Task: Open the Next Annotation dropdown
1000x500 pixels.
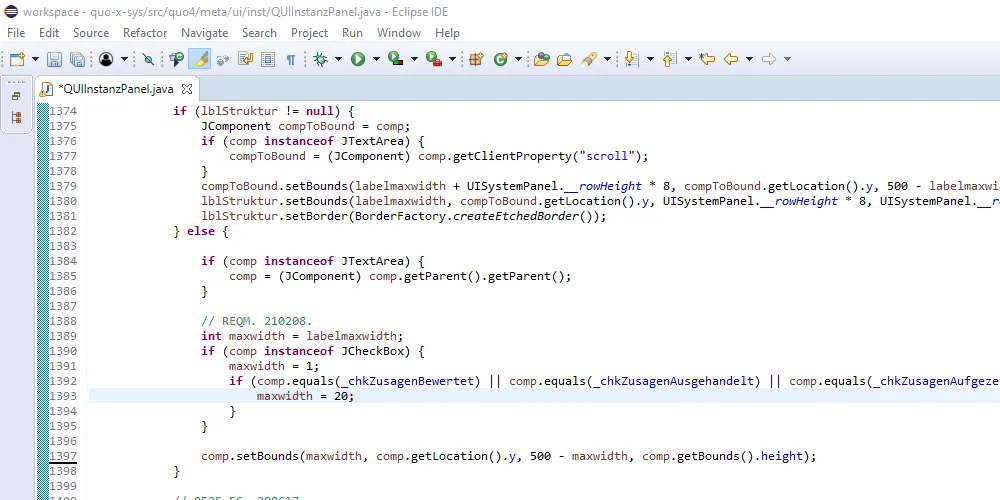Action: pyautogui.click(x=650, y=59)
